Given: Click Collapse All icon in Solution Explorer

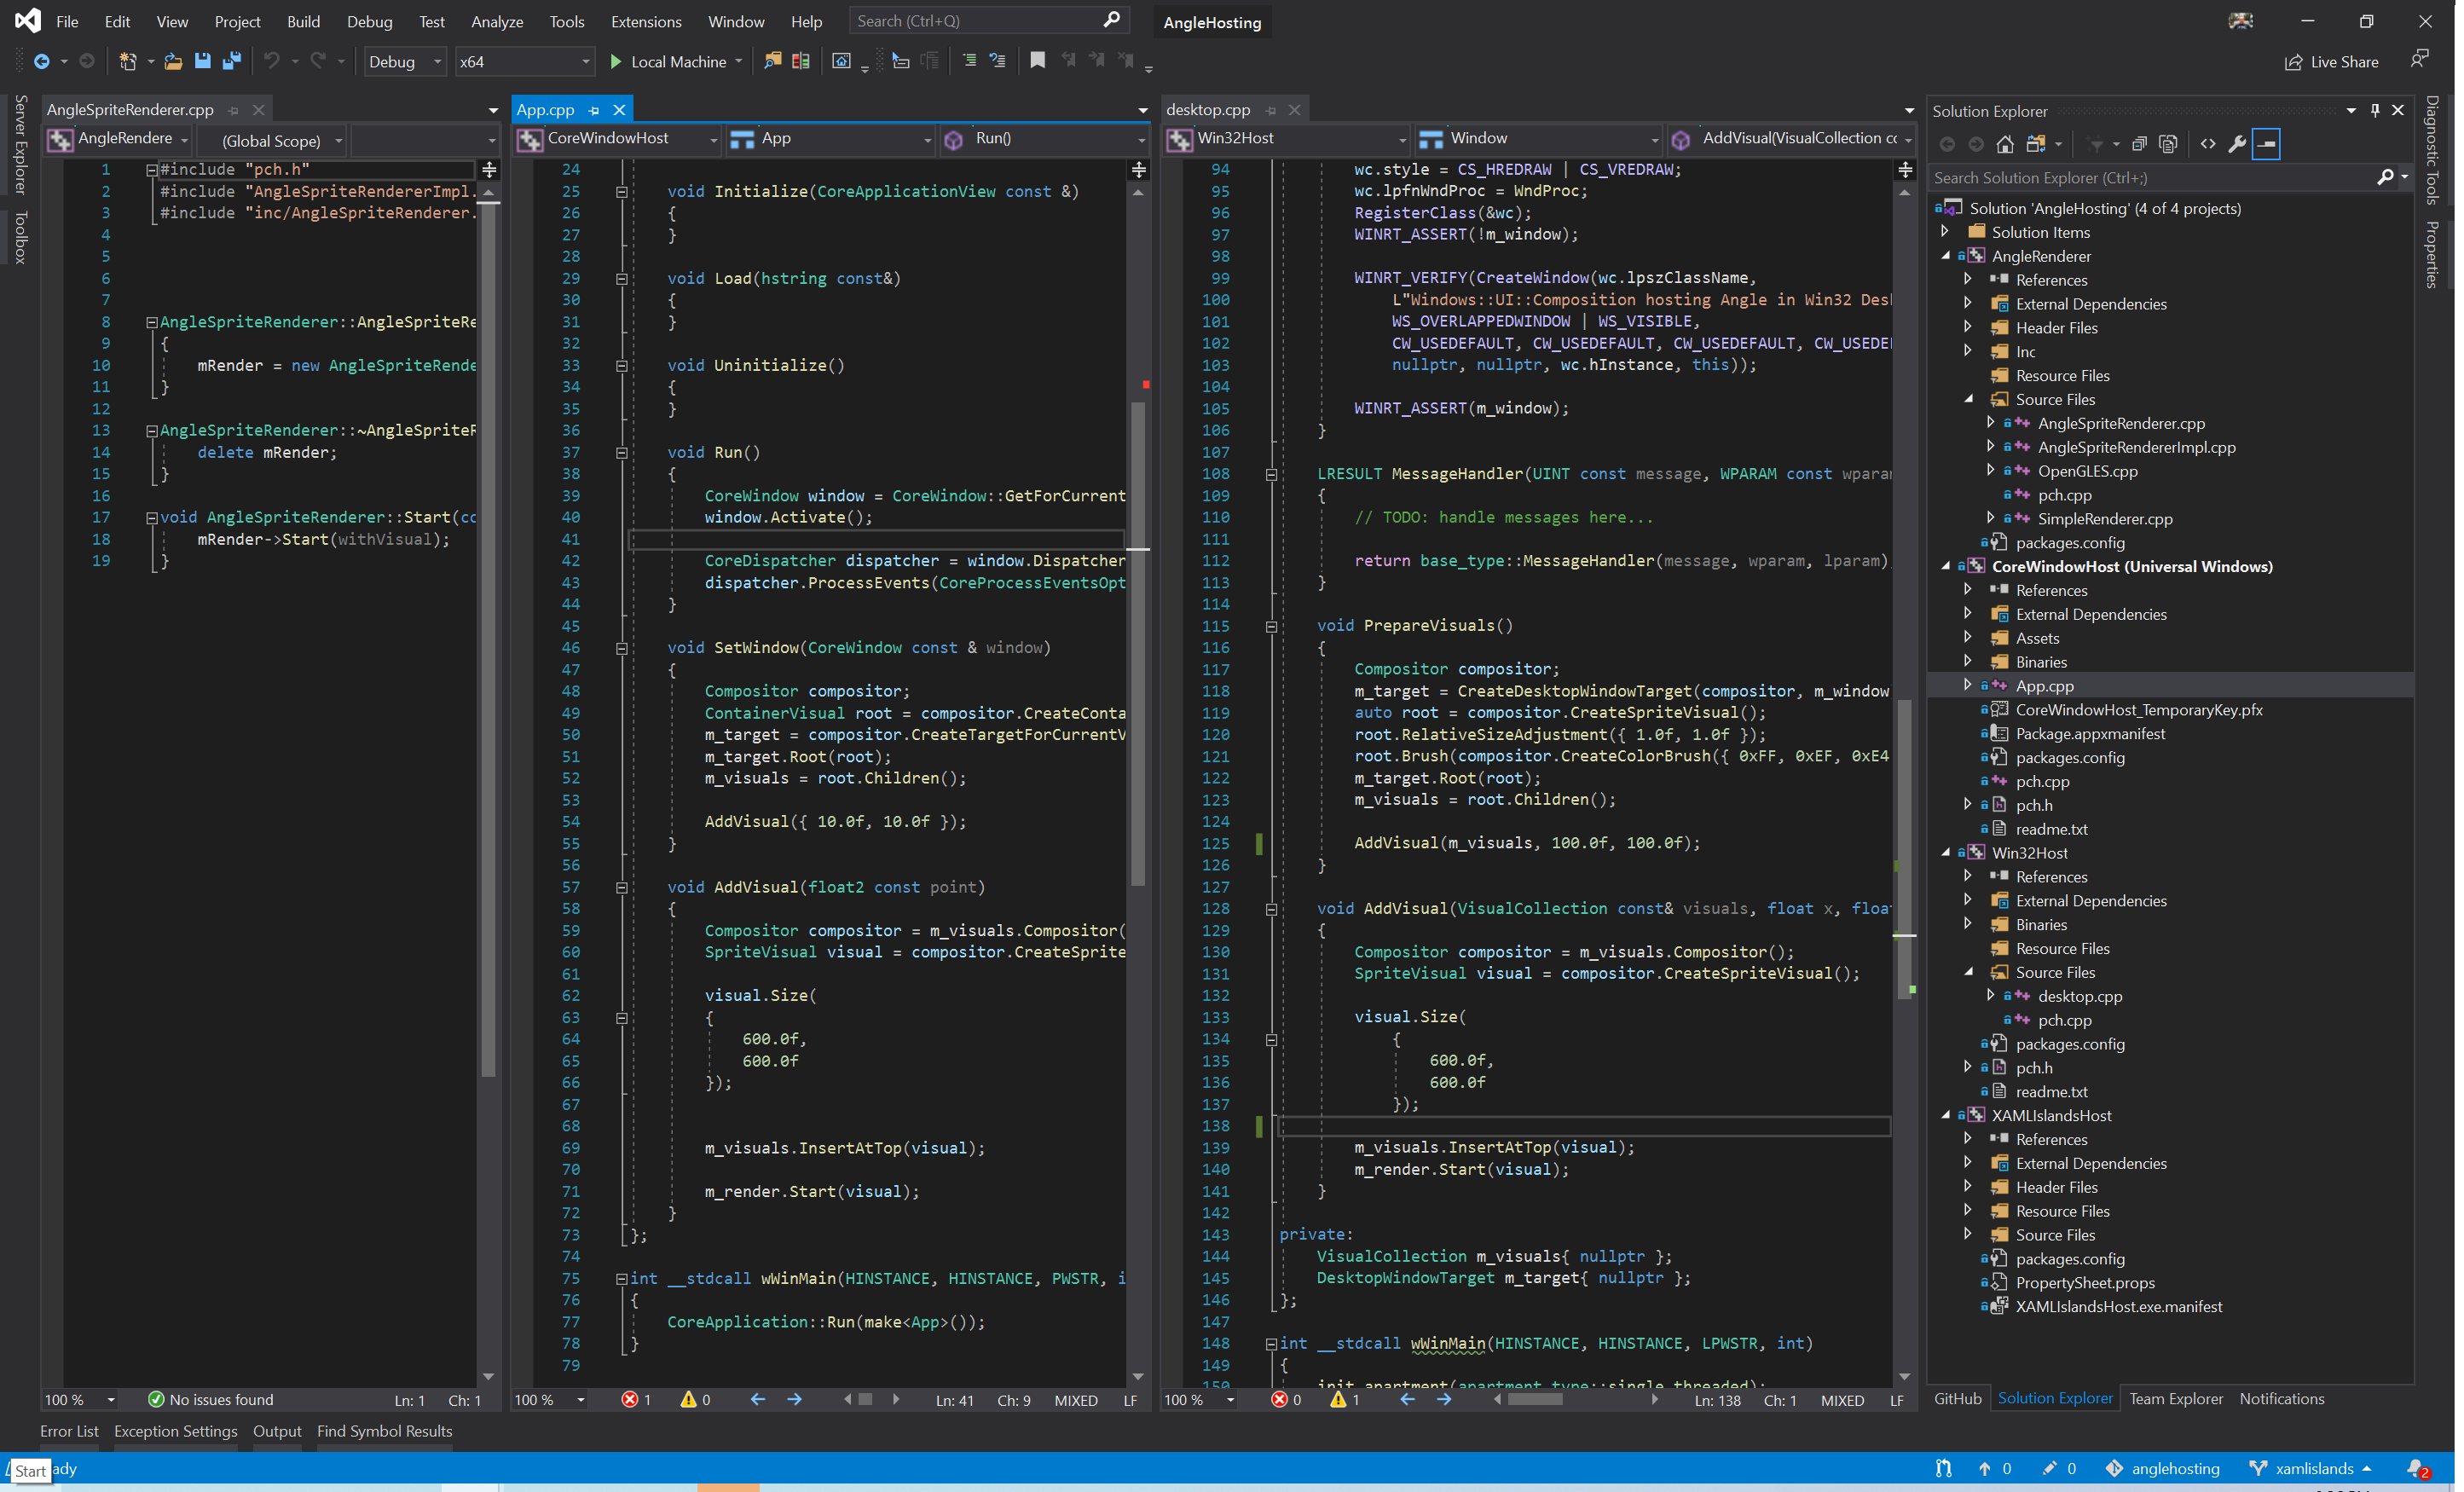Looking at the screenshot, I should click(x=2139, y=144).
